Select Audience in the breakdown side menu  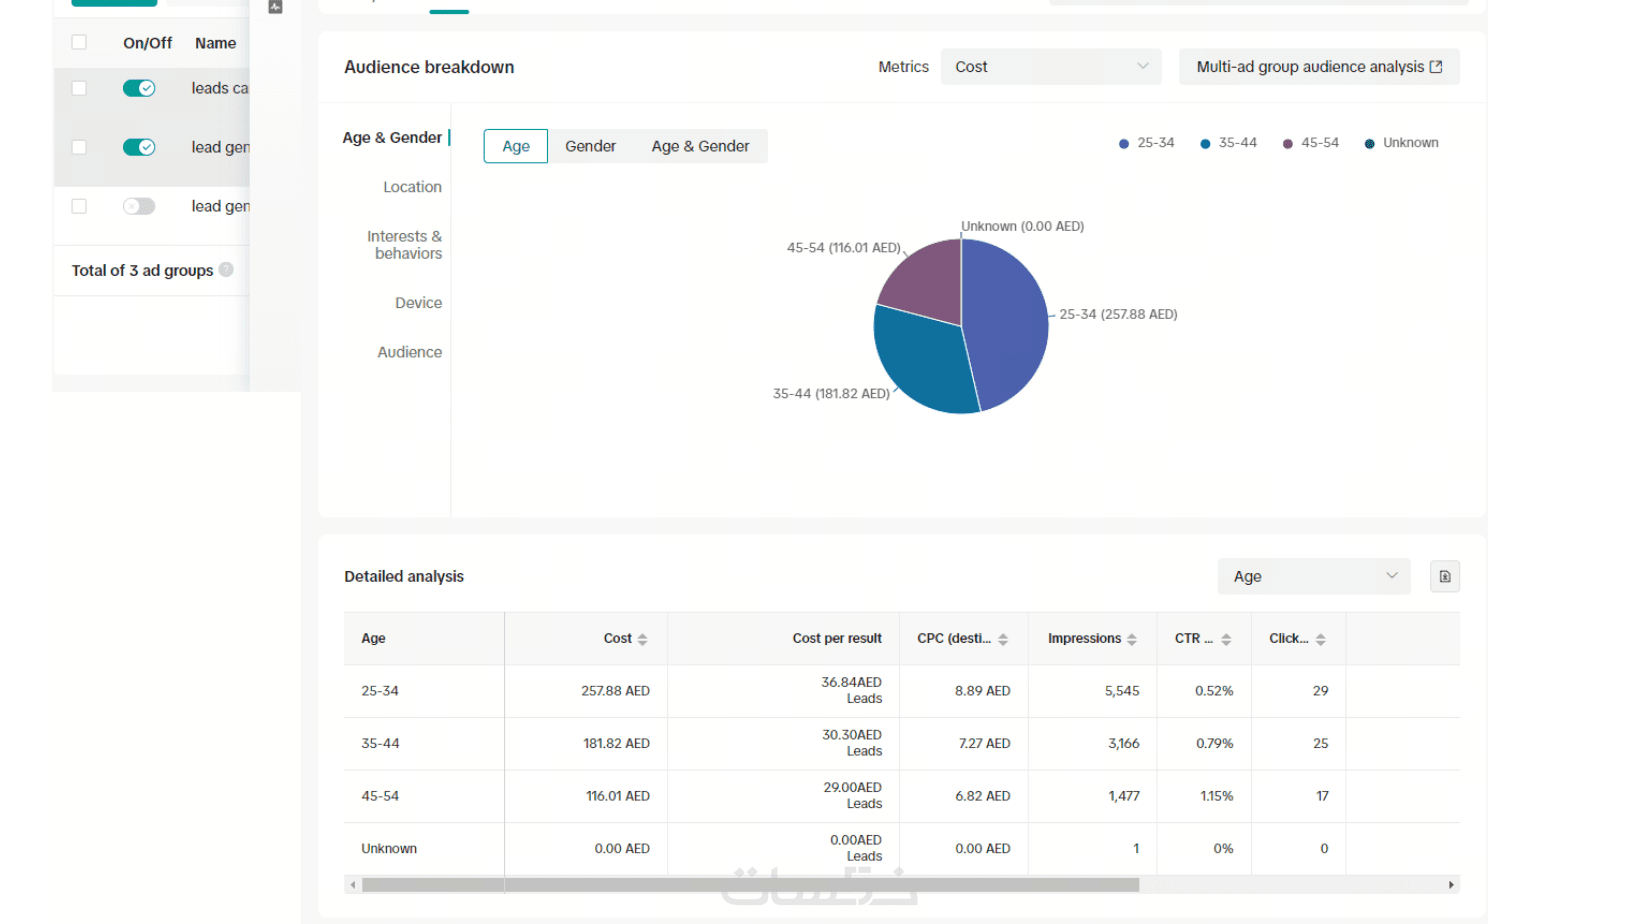tap(409, 352)
